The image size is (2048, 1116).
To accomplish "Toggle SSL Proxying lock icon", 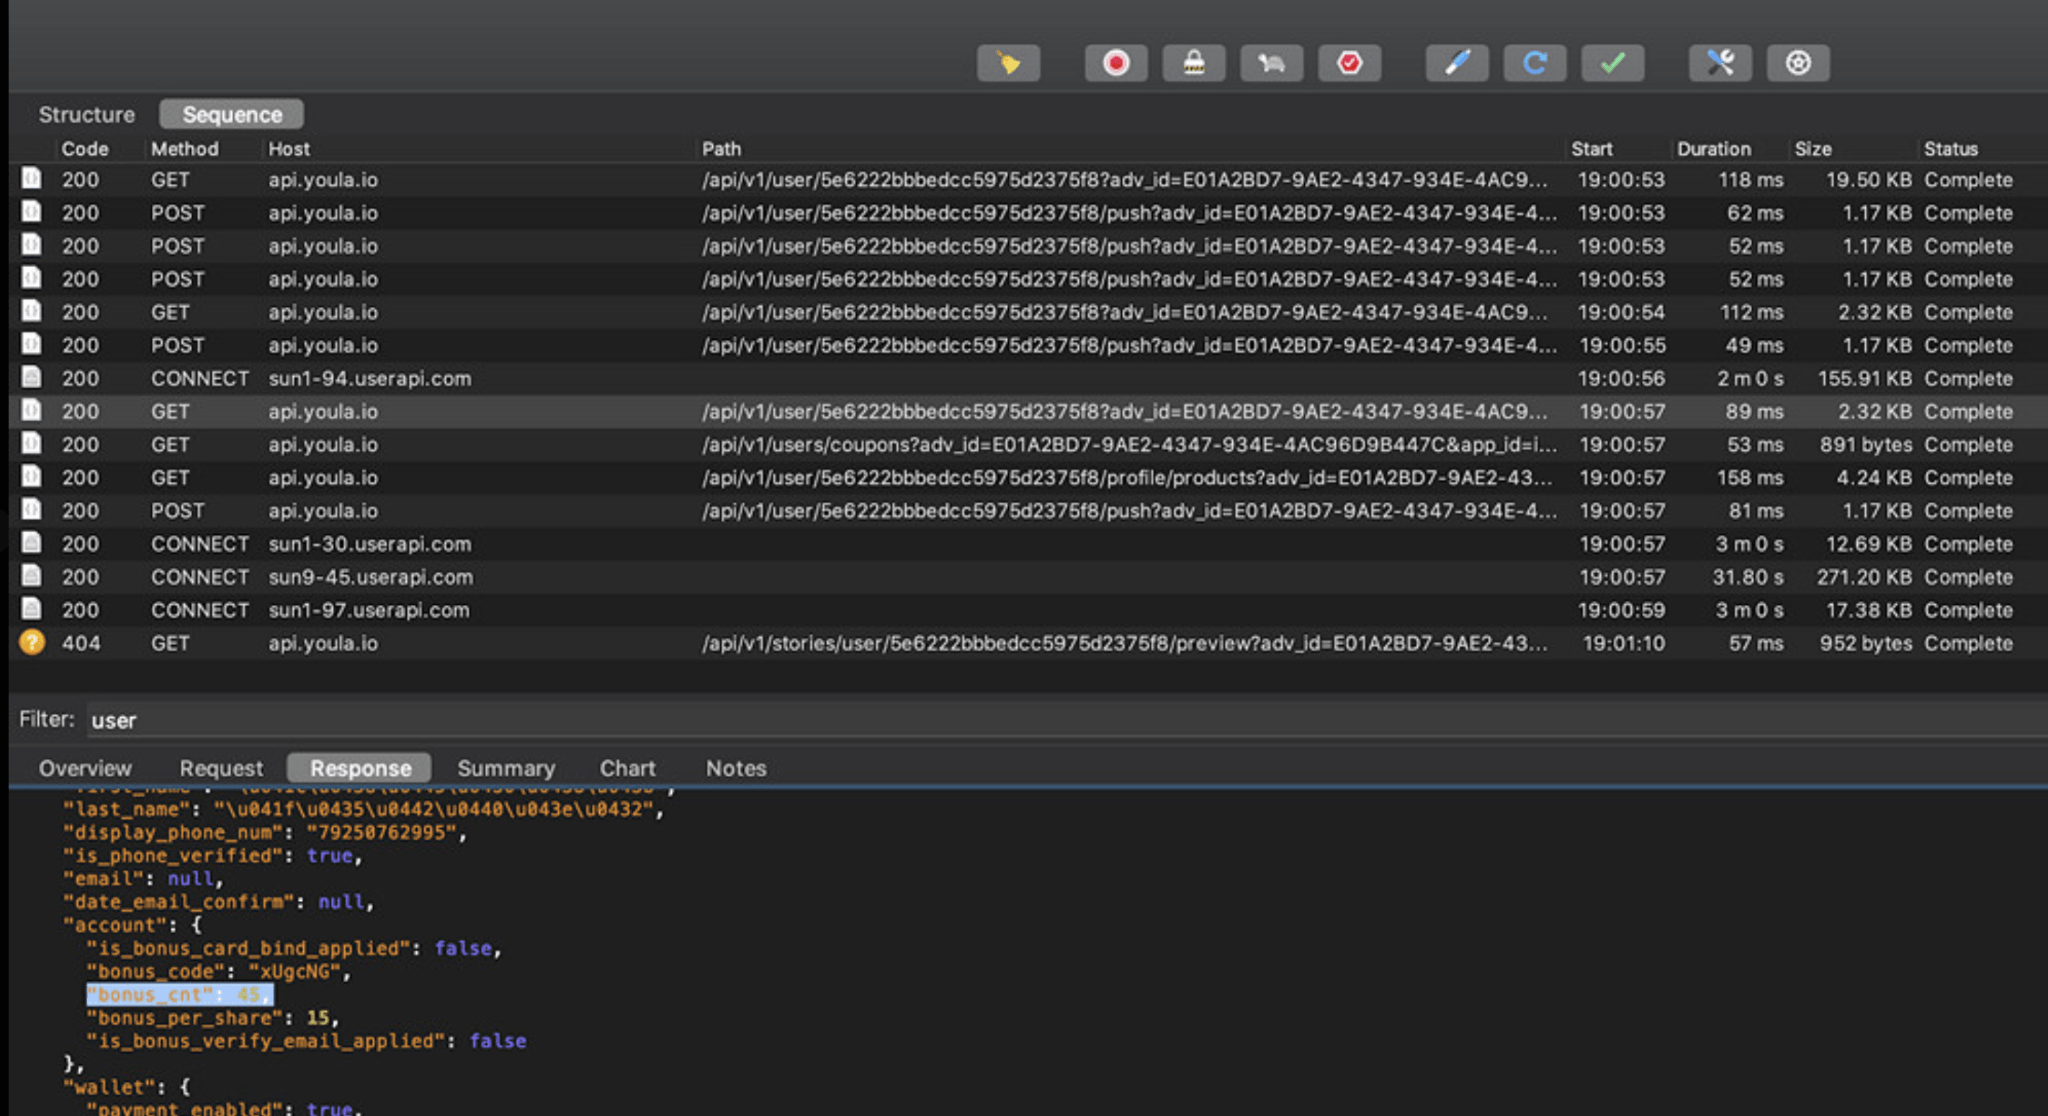I will click(x=1194, y=64).
